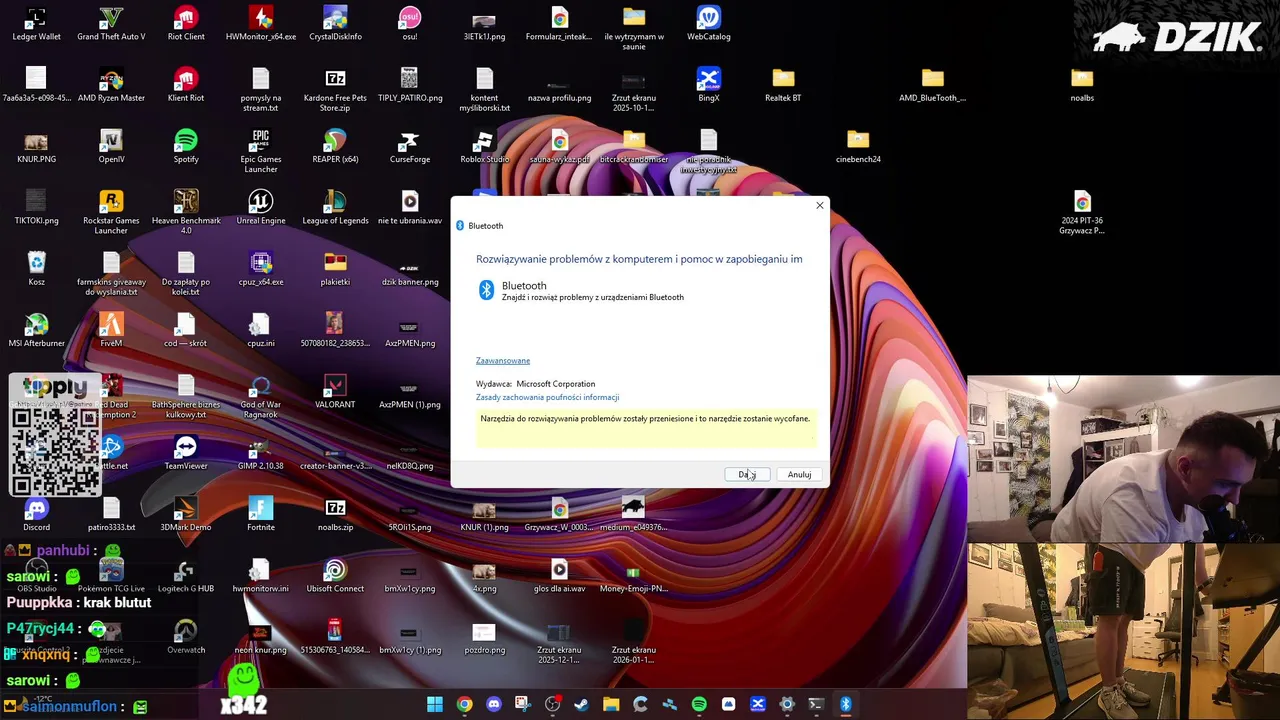Select Heaven Benchmark 4.0 desktop icon
Image resolution: width=1280 pixels, height=720 pixels.
click(x=186, y=212)
